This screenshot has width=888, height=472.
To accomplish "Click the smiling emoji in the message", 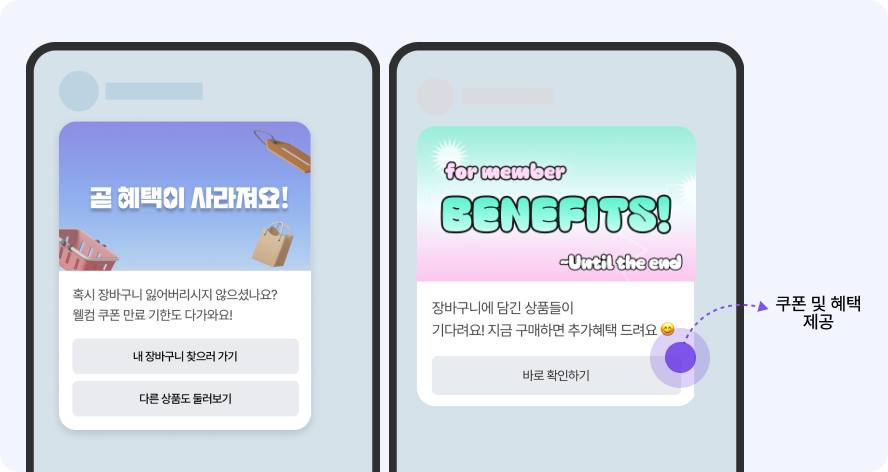I will [x=668, y=329].
